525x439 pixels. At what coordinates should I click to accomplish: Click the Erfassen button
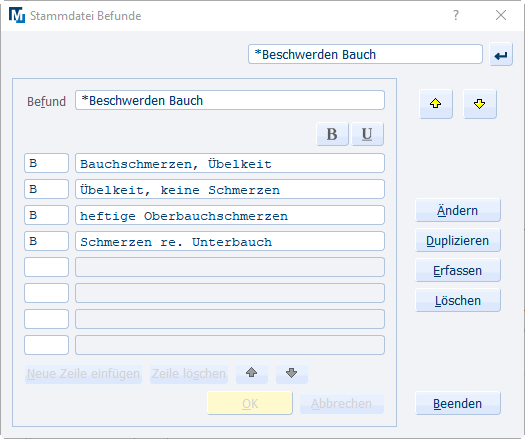(x=458, y=271)
